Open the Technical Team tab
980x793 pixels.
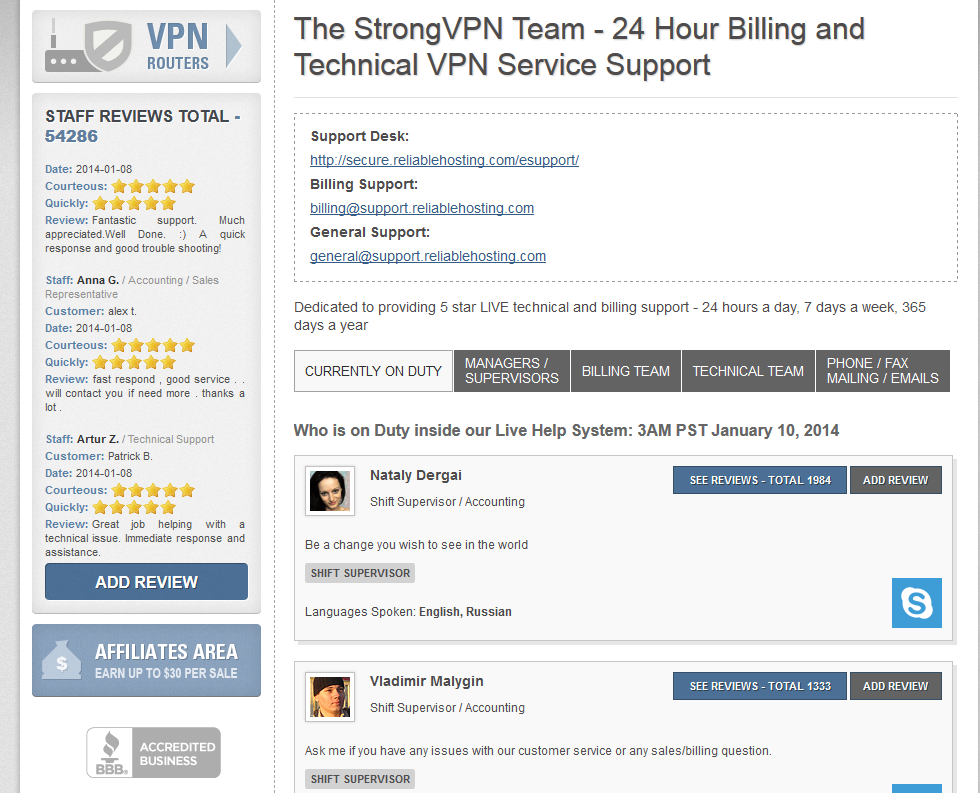(748, 371)
